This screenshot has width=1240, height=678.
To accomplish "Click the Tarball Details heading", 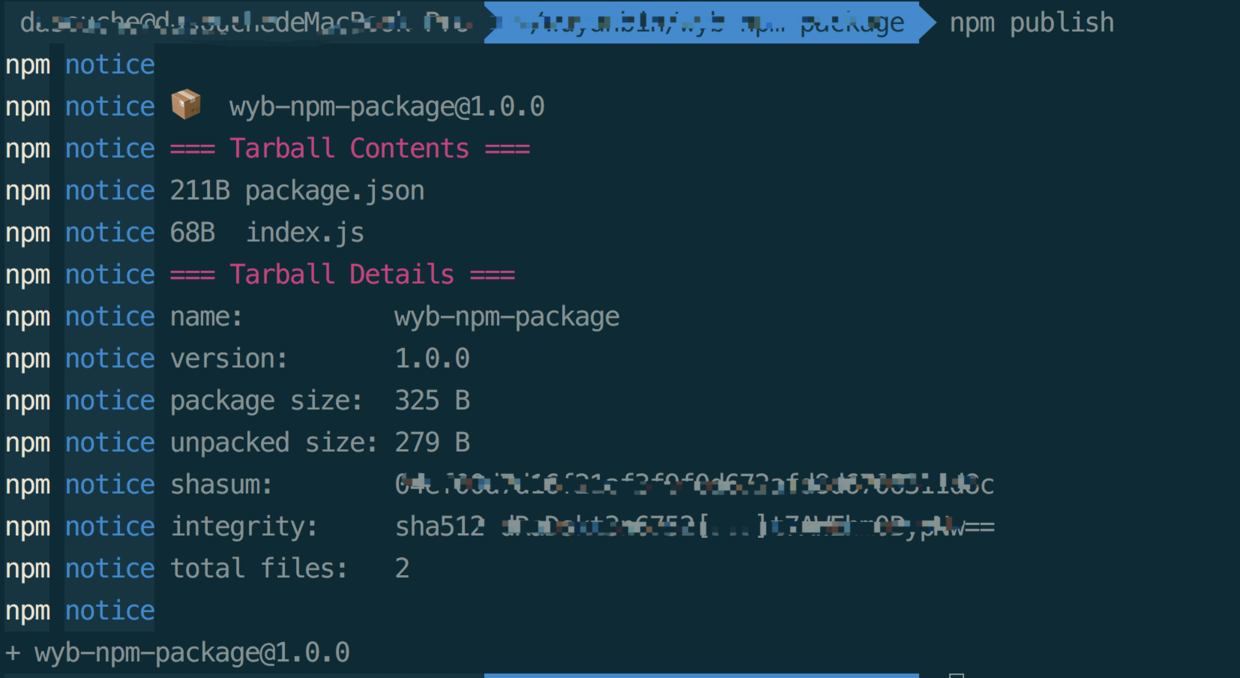I will point(343,274).
